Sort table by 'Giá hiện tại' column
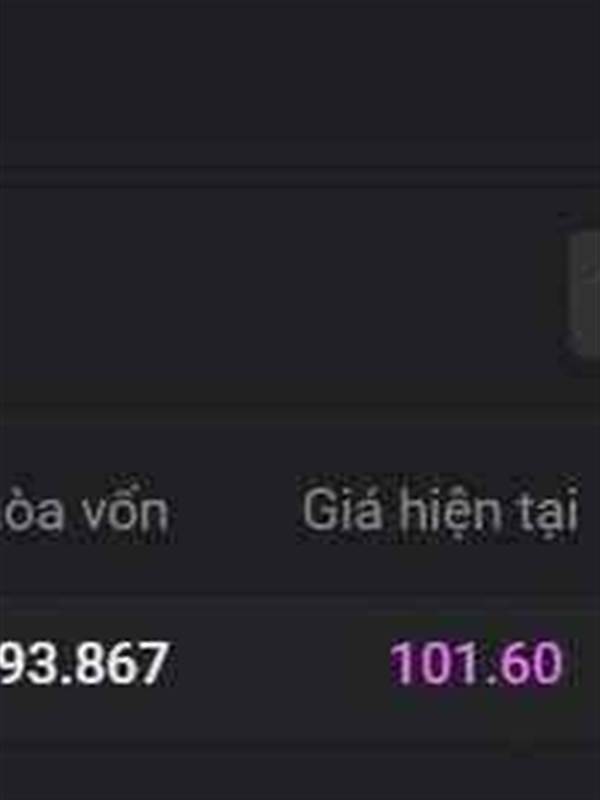 440,509
